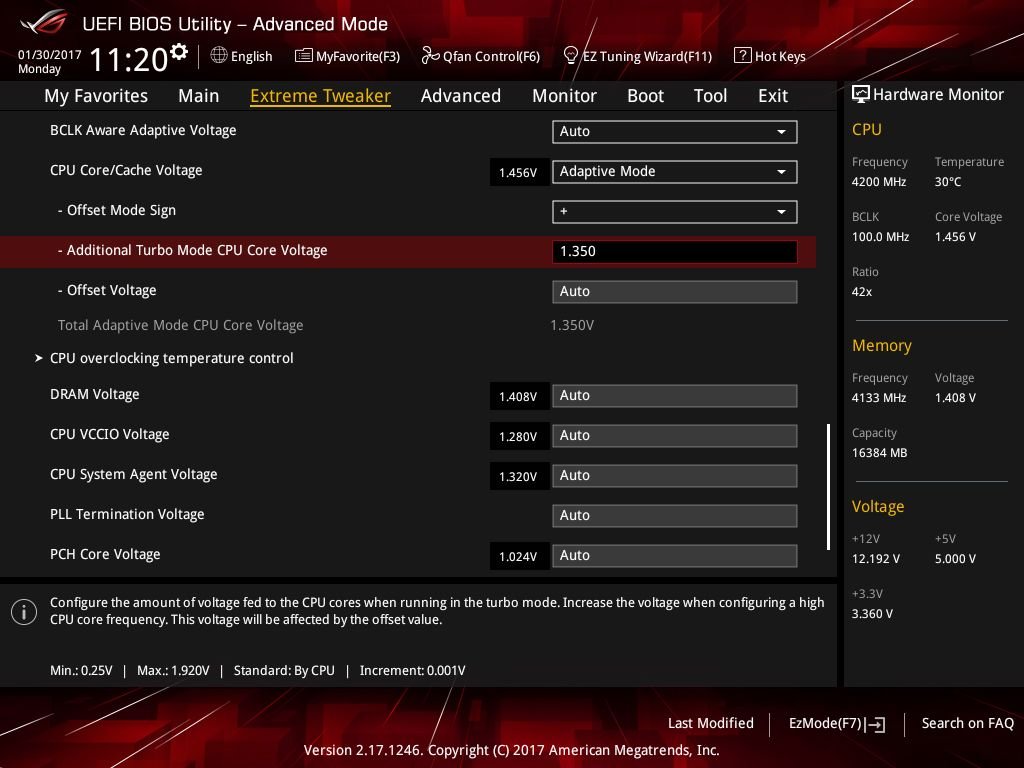Open MyFavorite(F3) list icon
The image size is (1024, 768).
[x=304, y=56]
